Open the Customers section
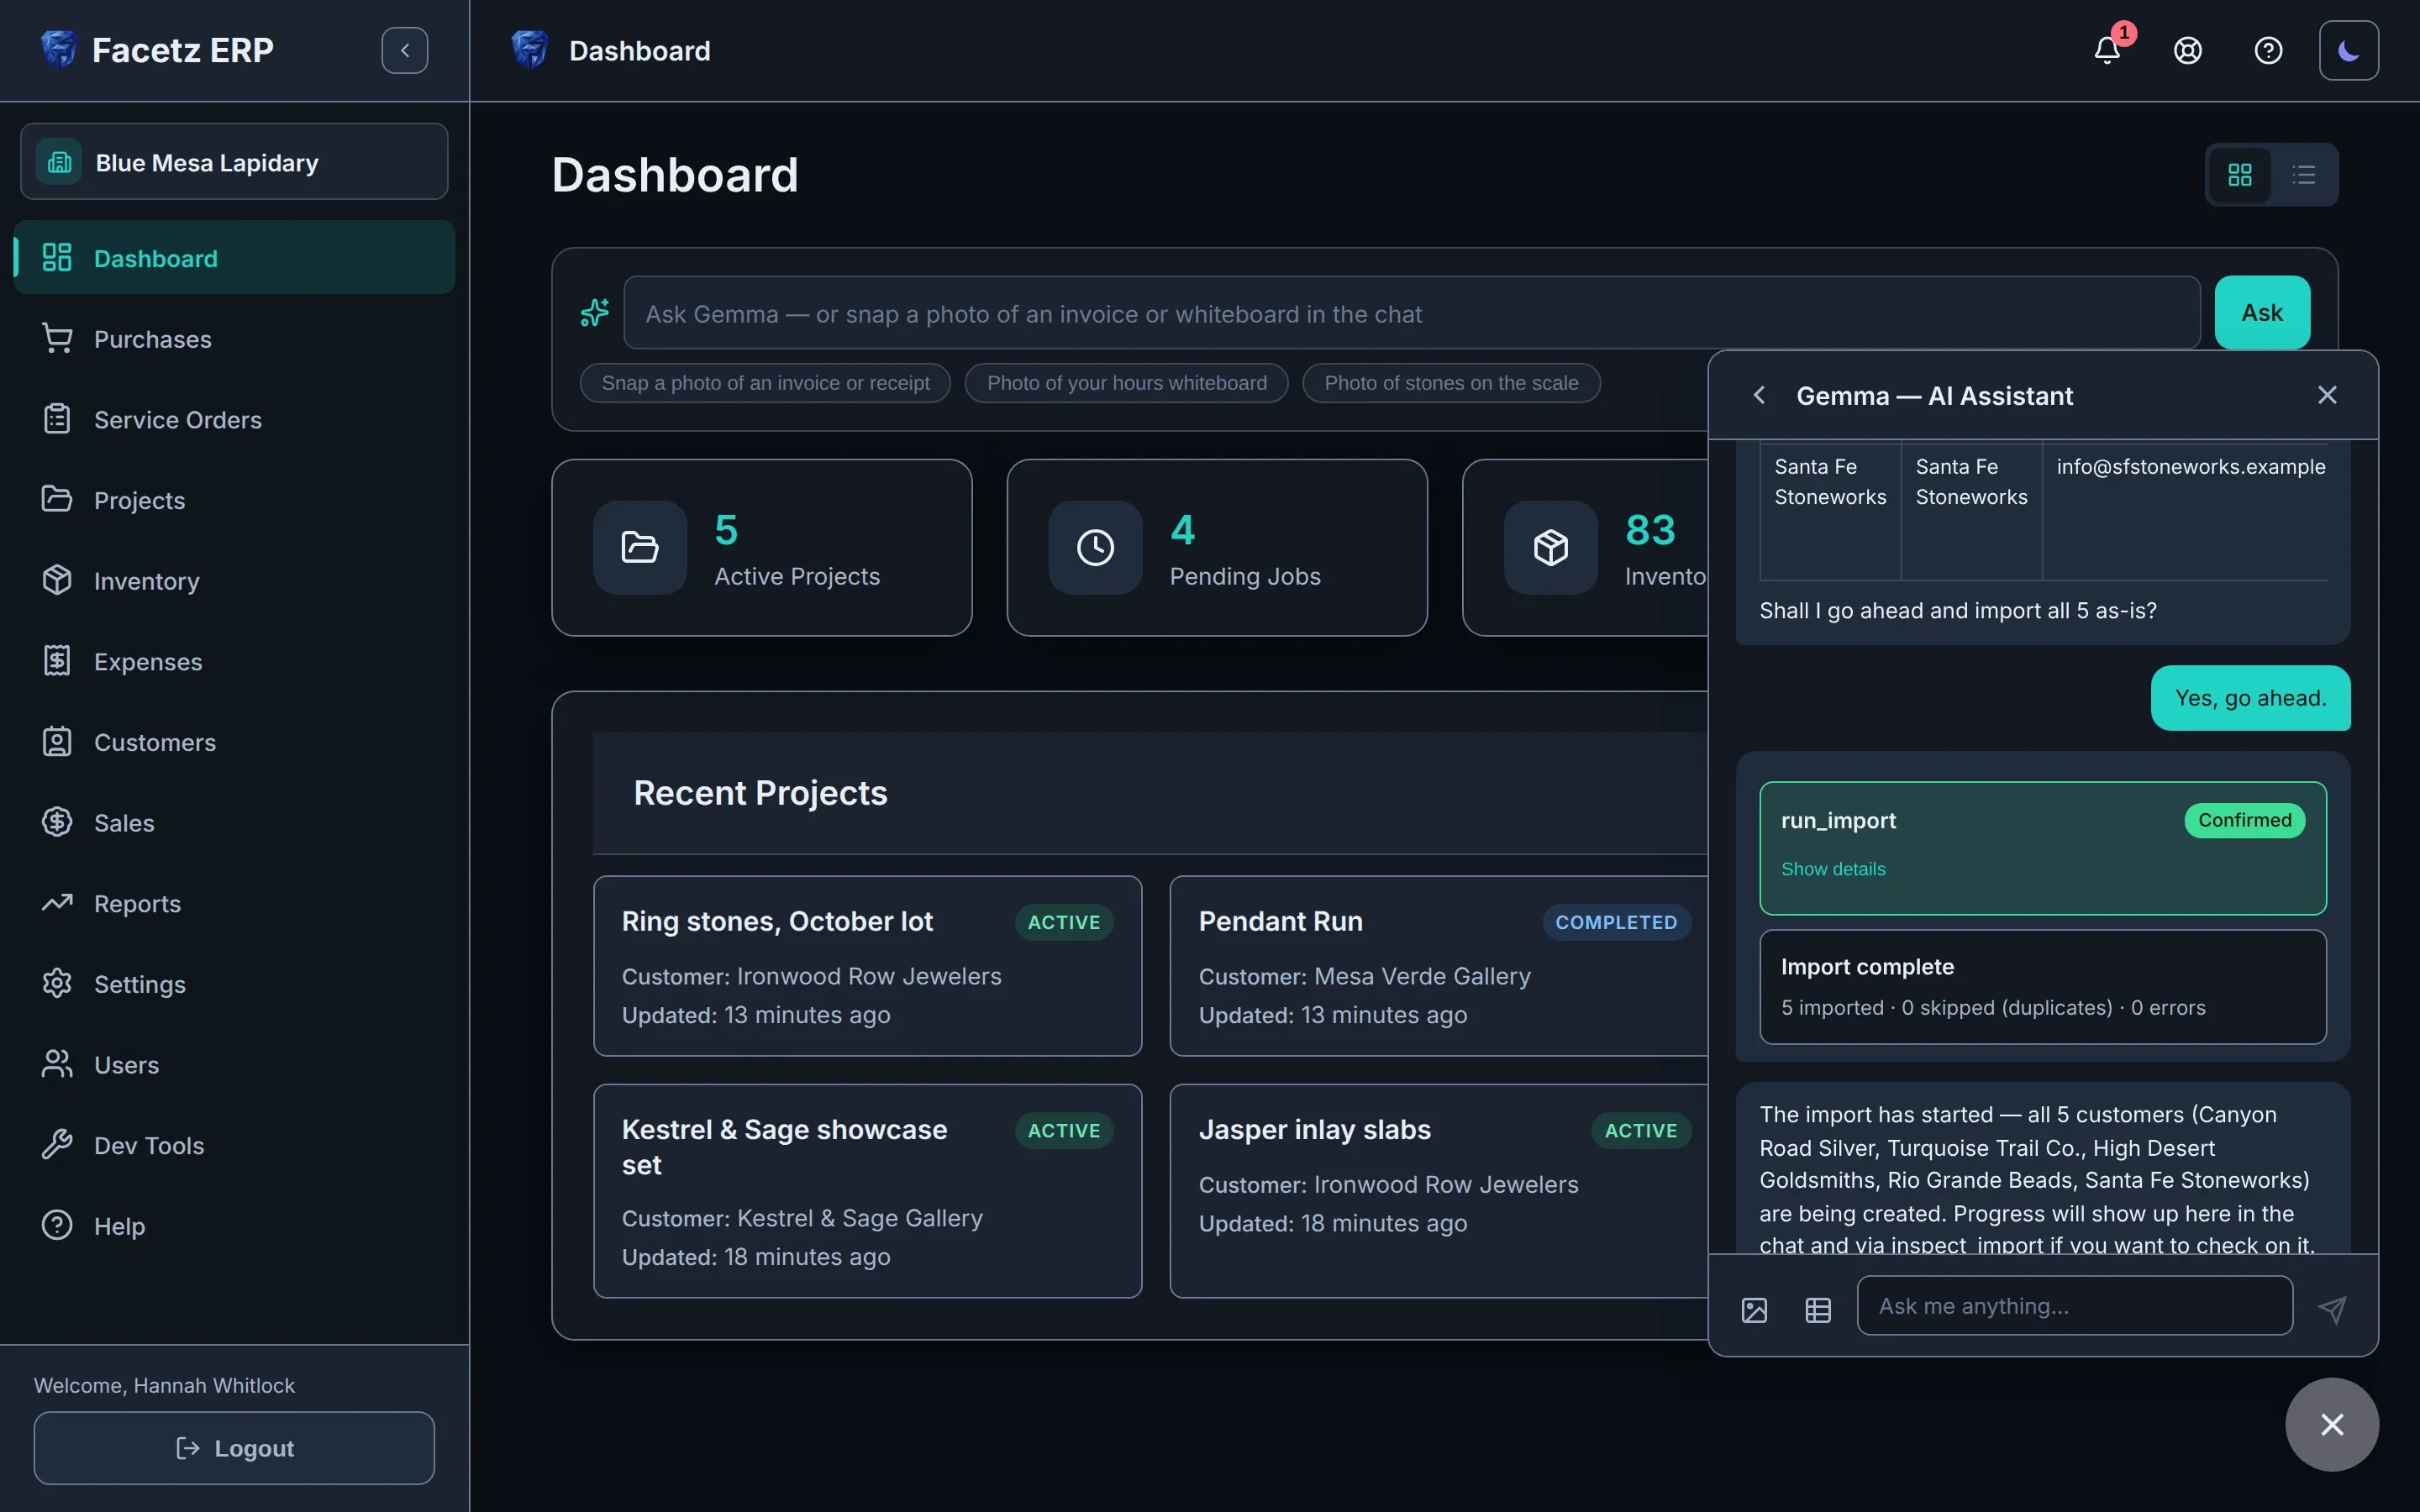Screen dimensions: 2420x1512 point(234,742)
